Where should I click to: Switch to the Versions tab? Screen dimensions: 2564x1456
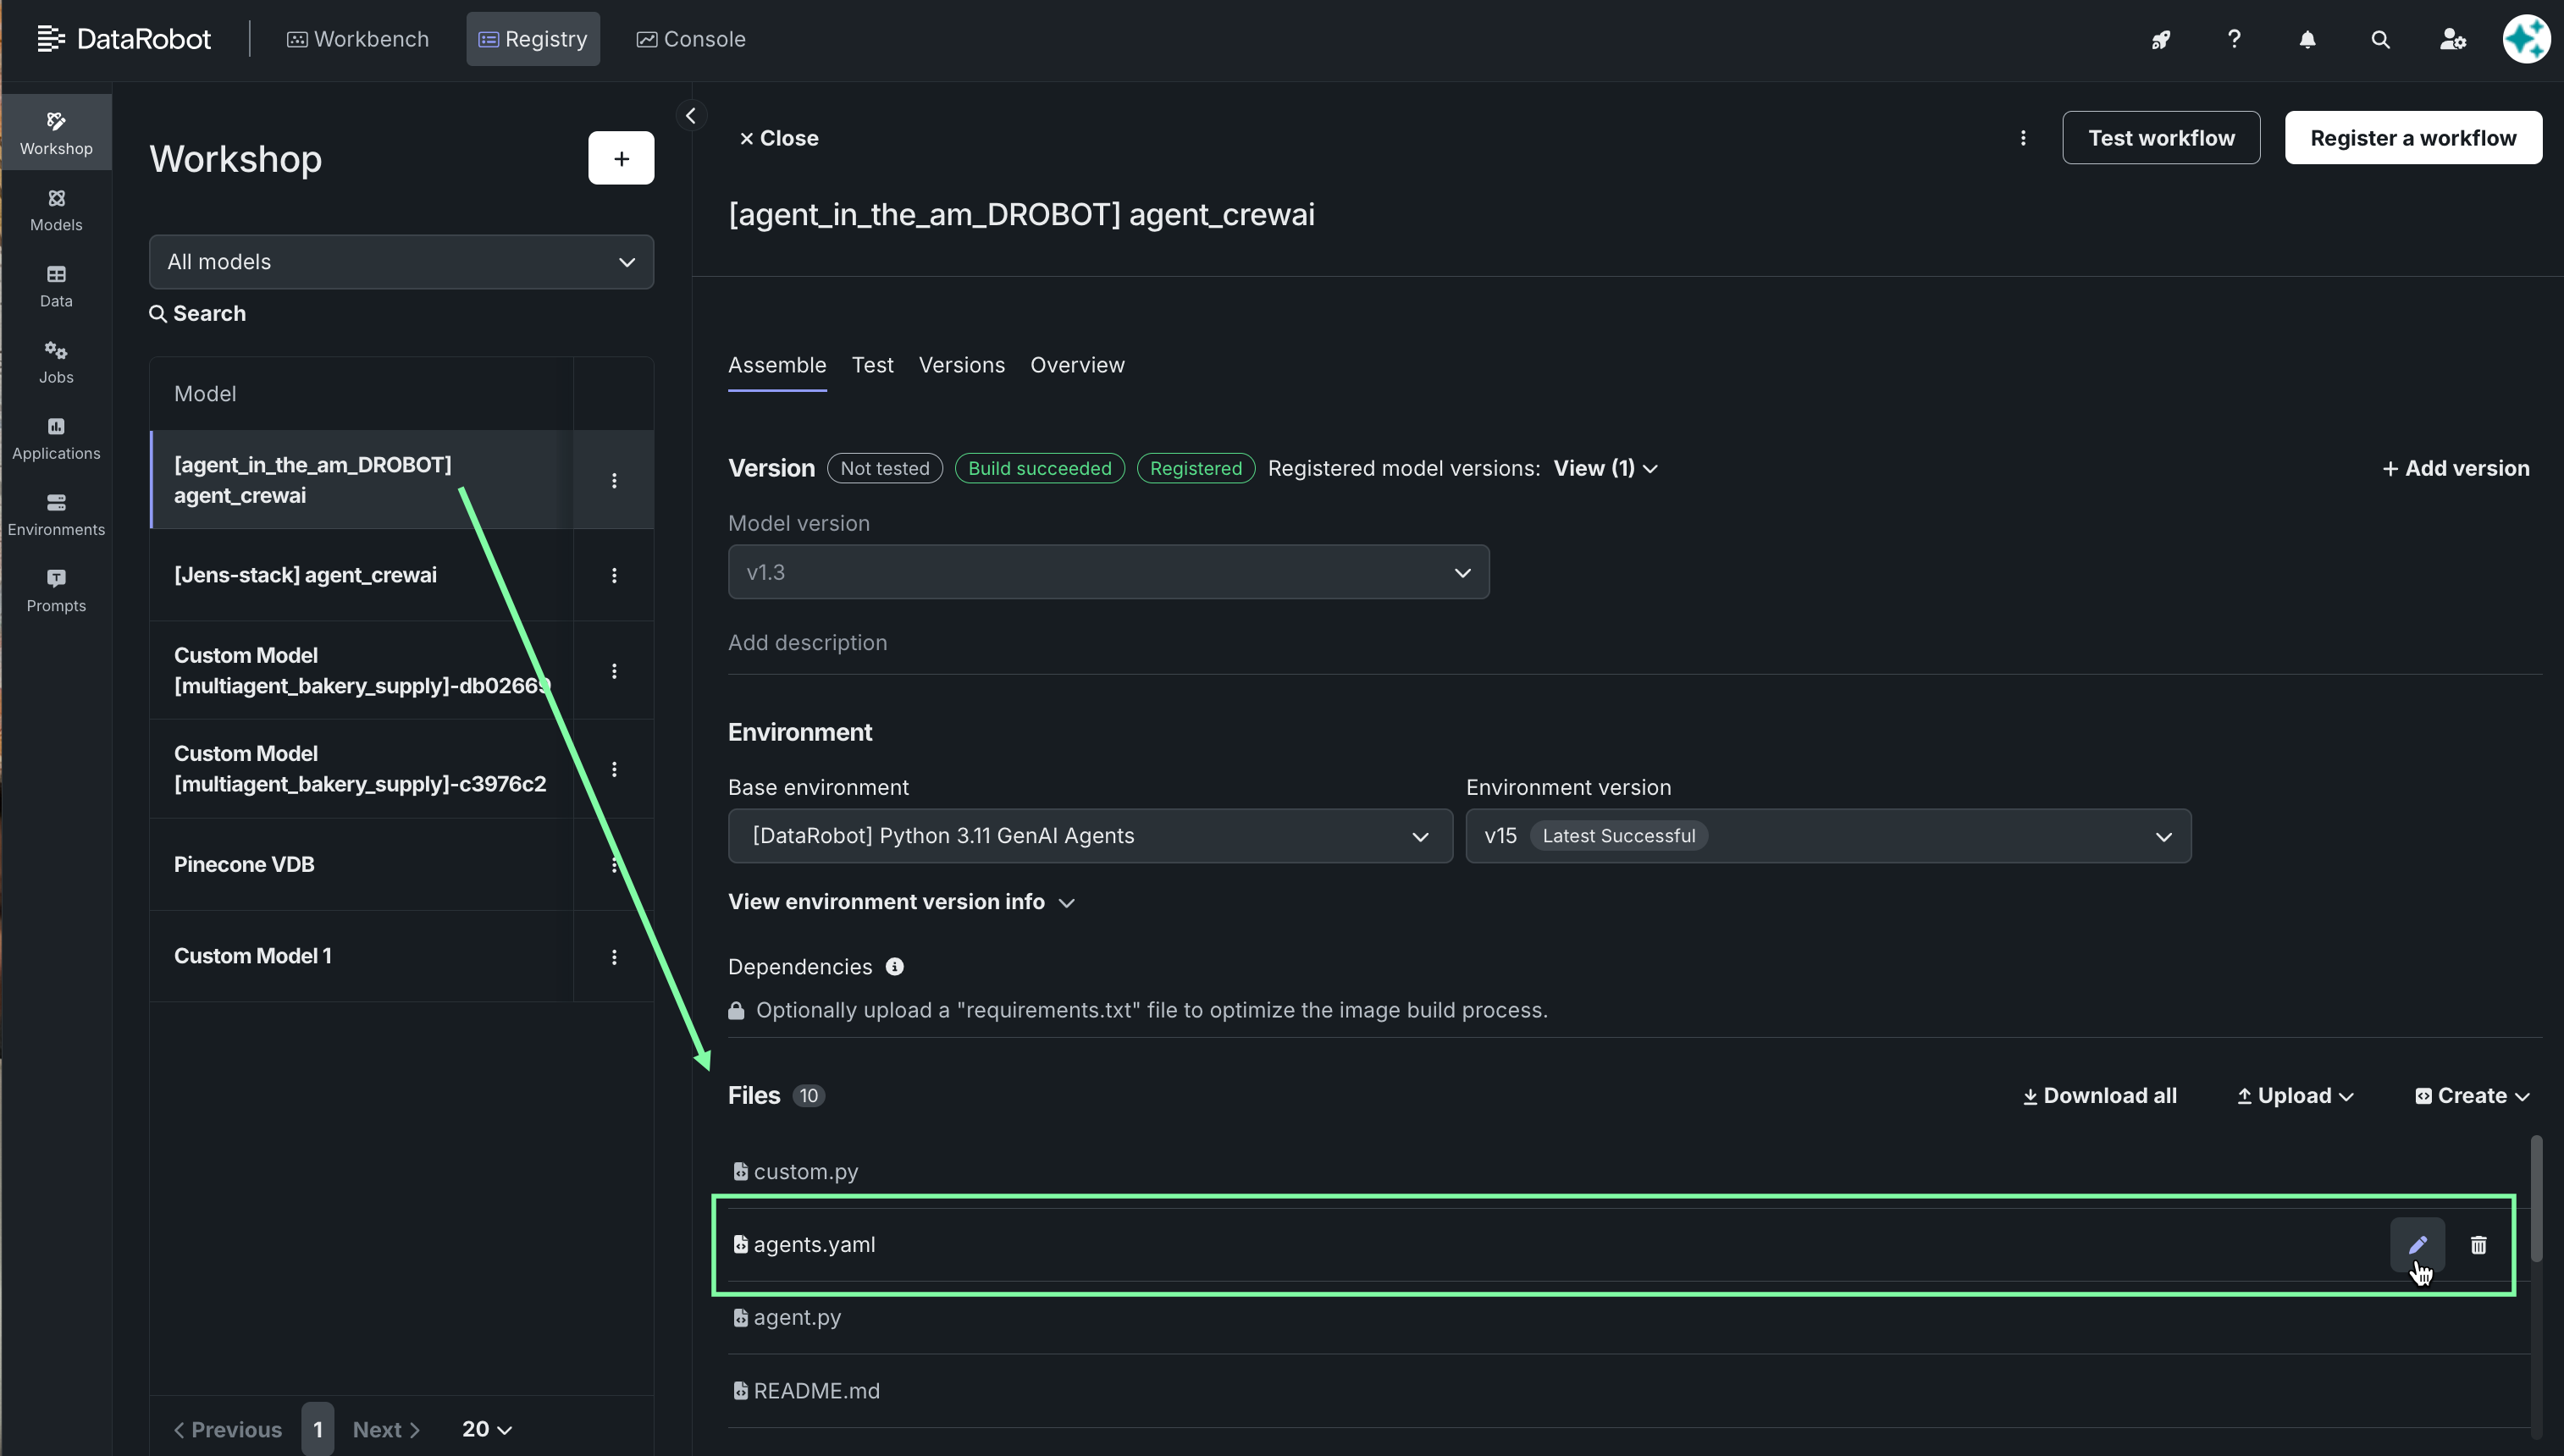point(961,365)
